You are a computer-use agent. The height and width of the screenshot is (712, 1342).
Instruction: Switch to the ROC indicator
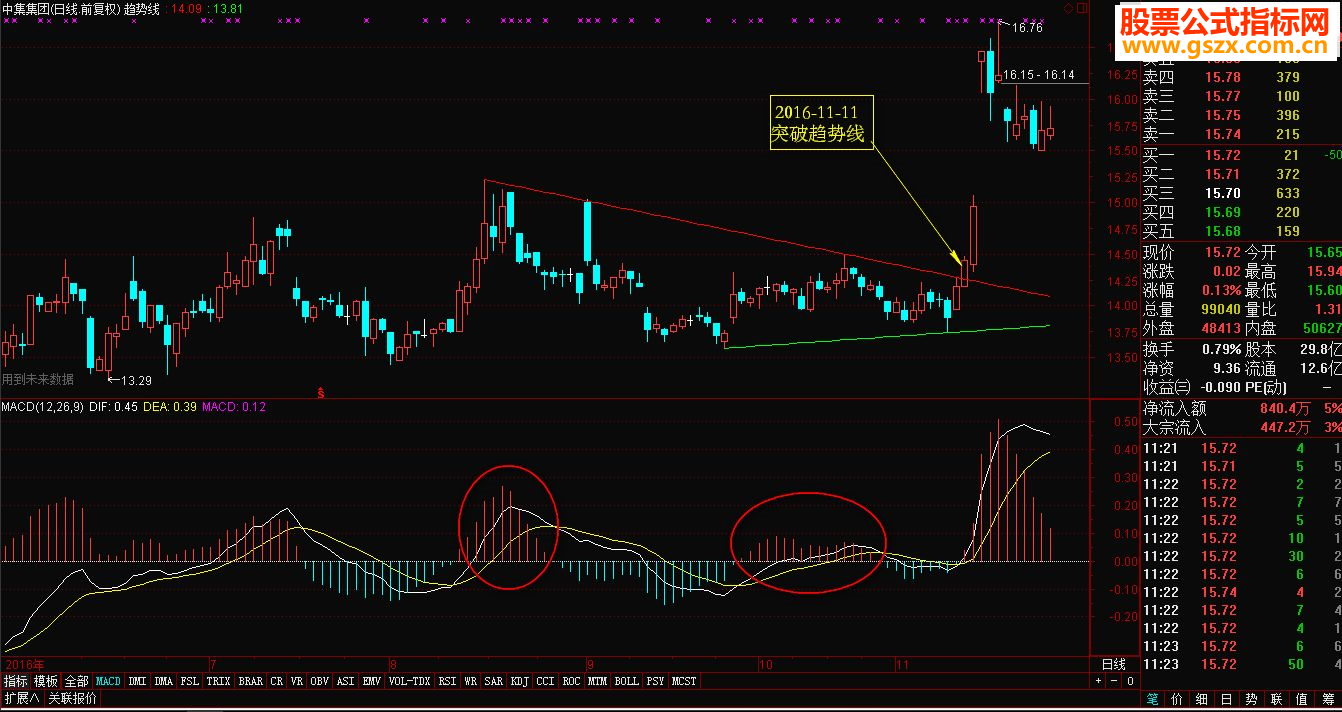572,681
